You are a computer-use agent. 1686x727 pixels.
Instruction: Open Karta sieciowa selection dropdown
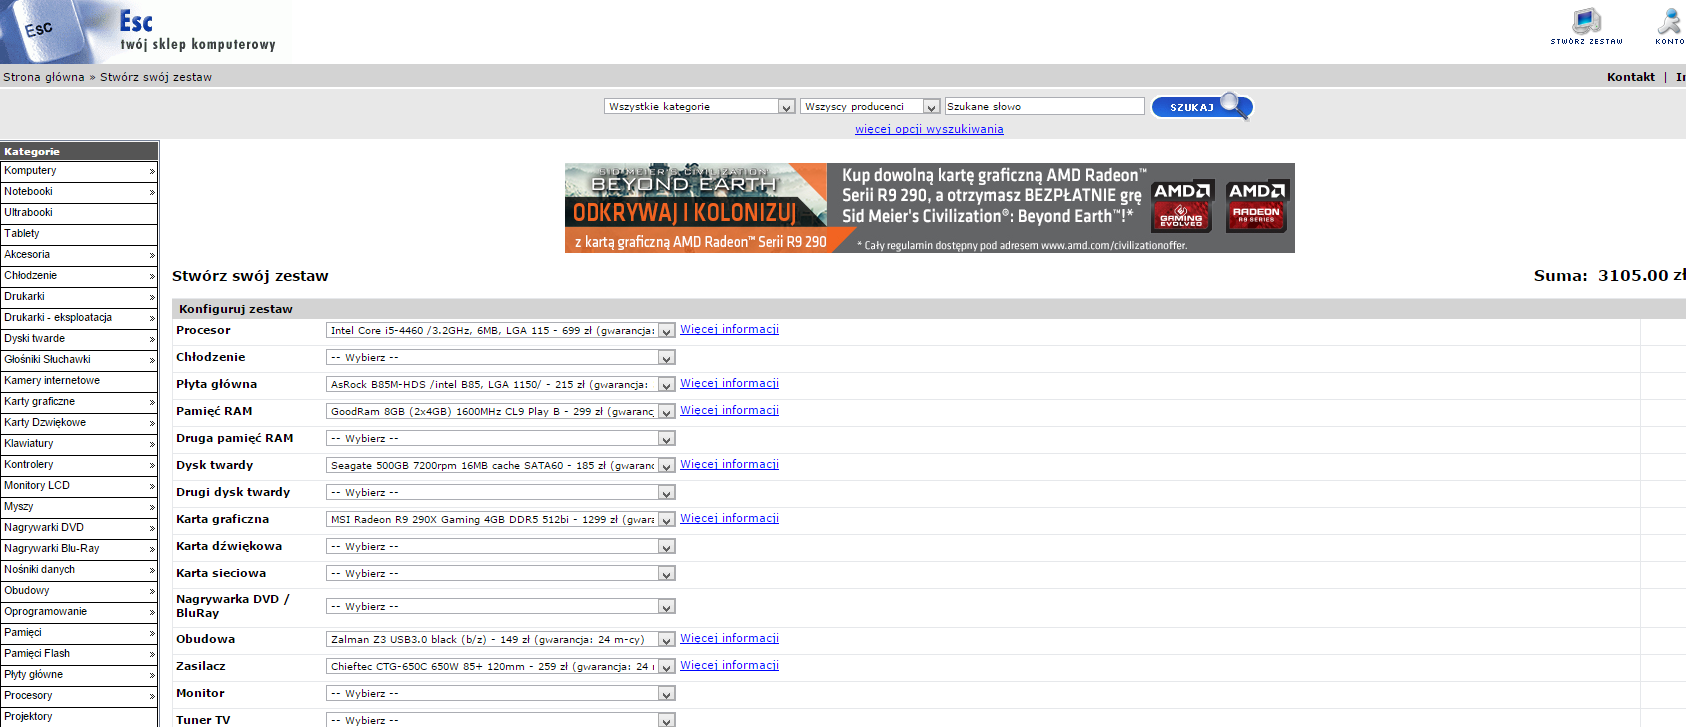point(501,573)
